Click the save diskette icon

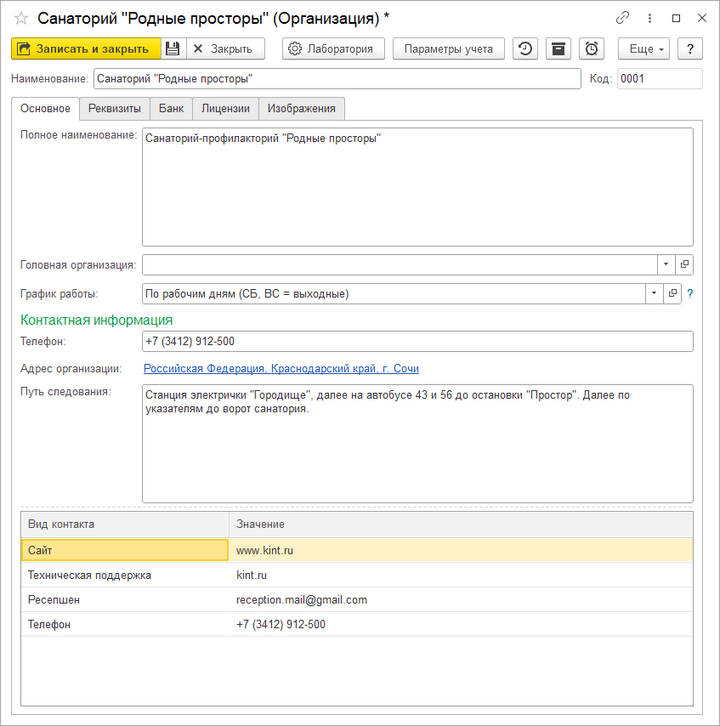point(172,49)
